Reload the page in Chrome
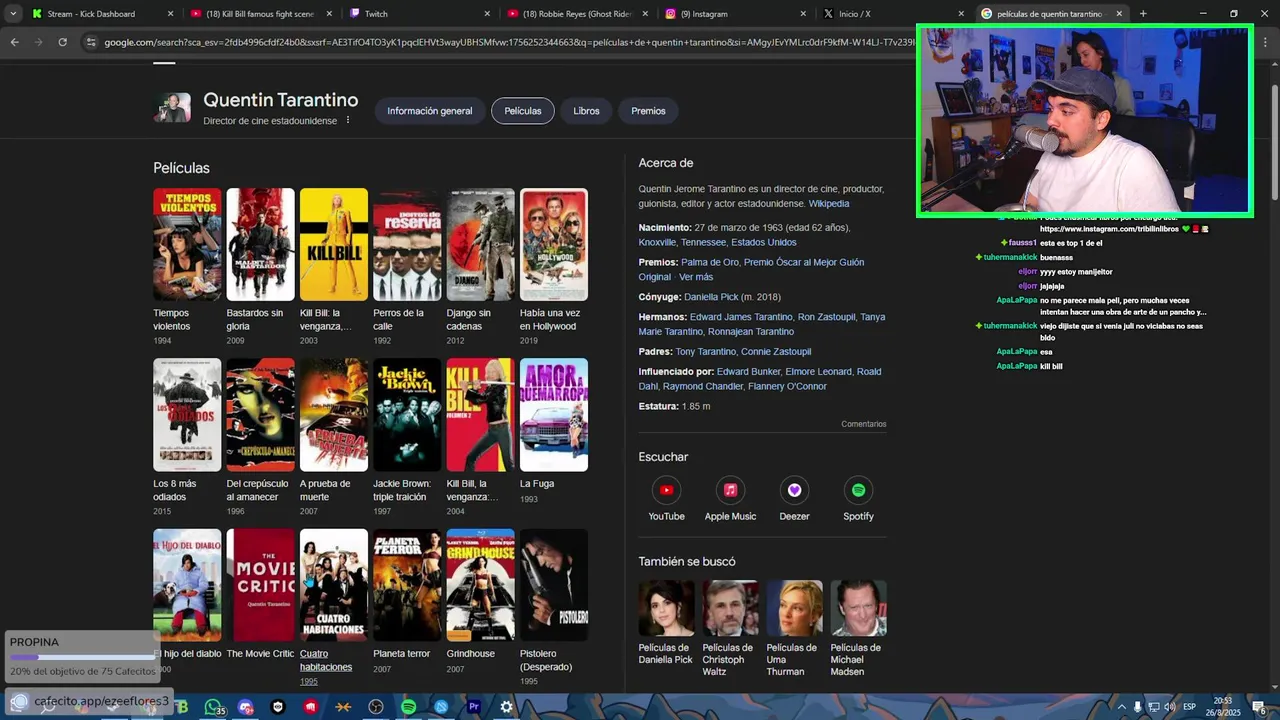 [62, 42]
